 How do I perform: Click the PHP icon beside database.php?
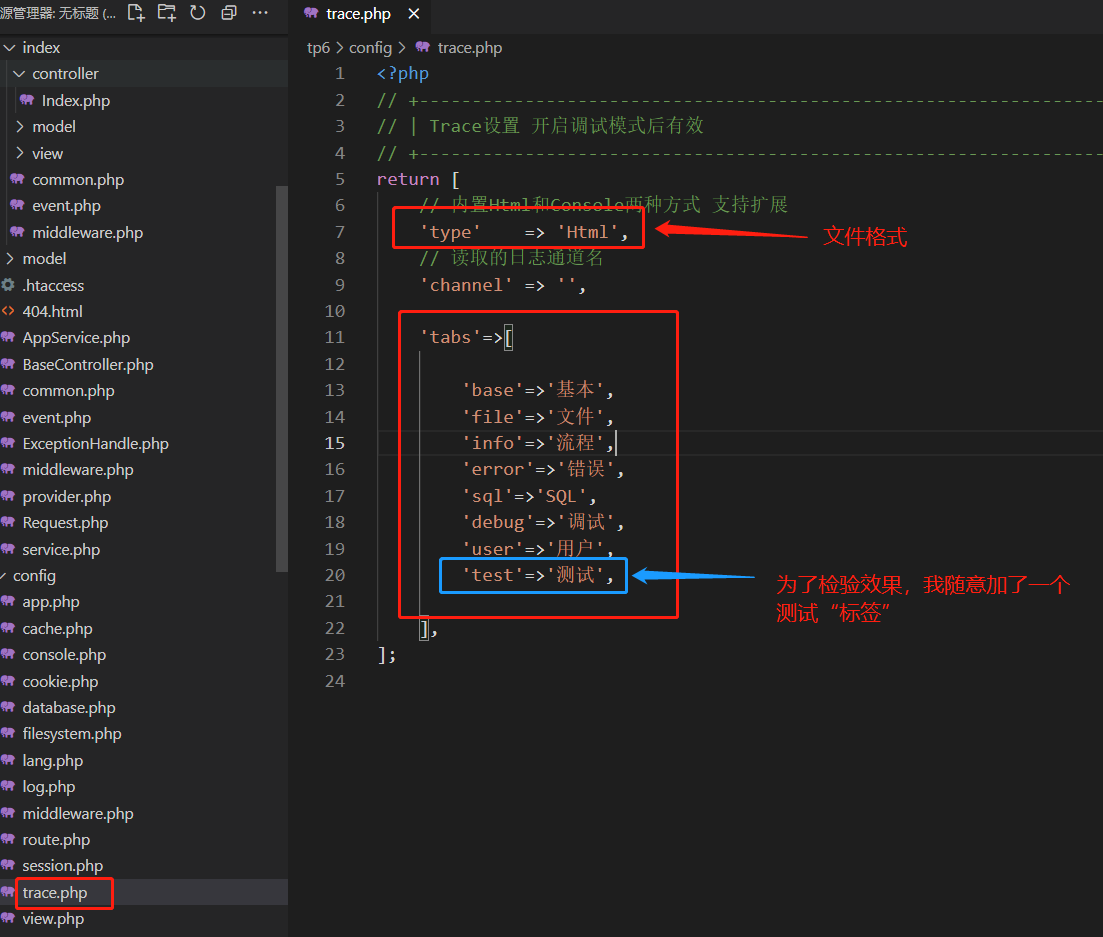(x=8, y=707)
